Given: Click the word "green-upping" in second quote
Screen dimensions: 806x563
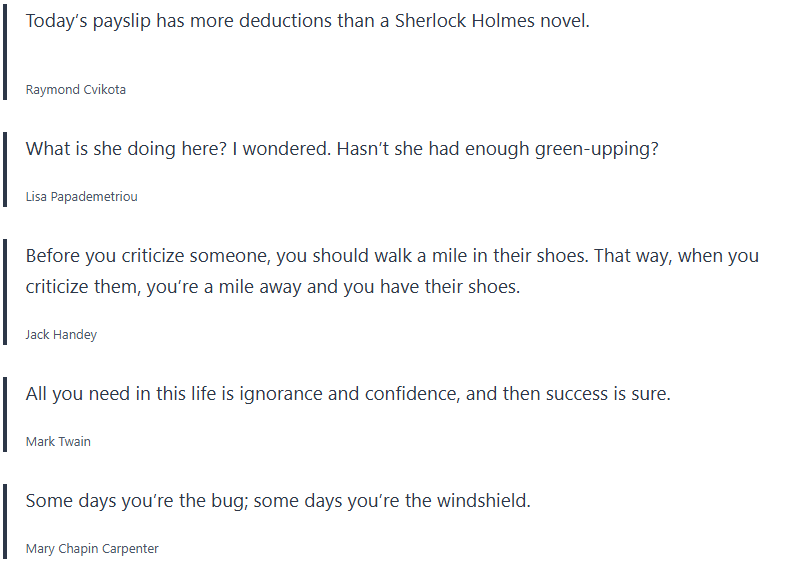Looking at the screenshot, I should pos(597,149).
